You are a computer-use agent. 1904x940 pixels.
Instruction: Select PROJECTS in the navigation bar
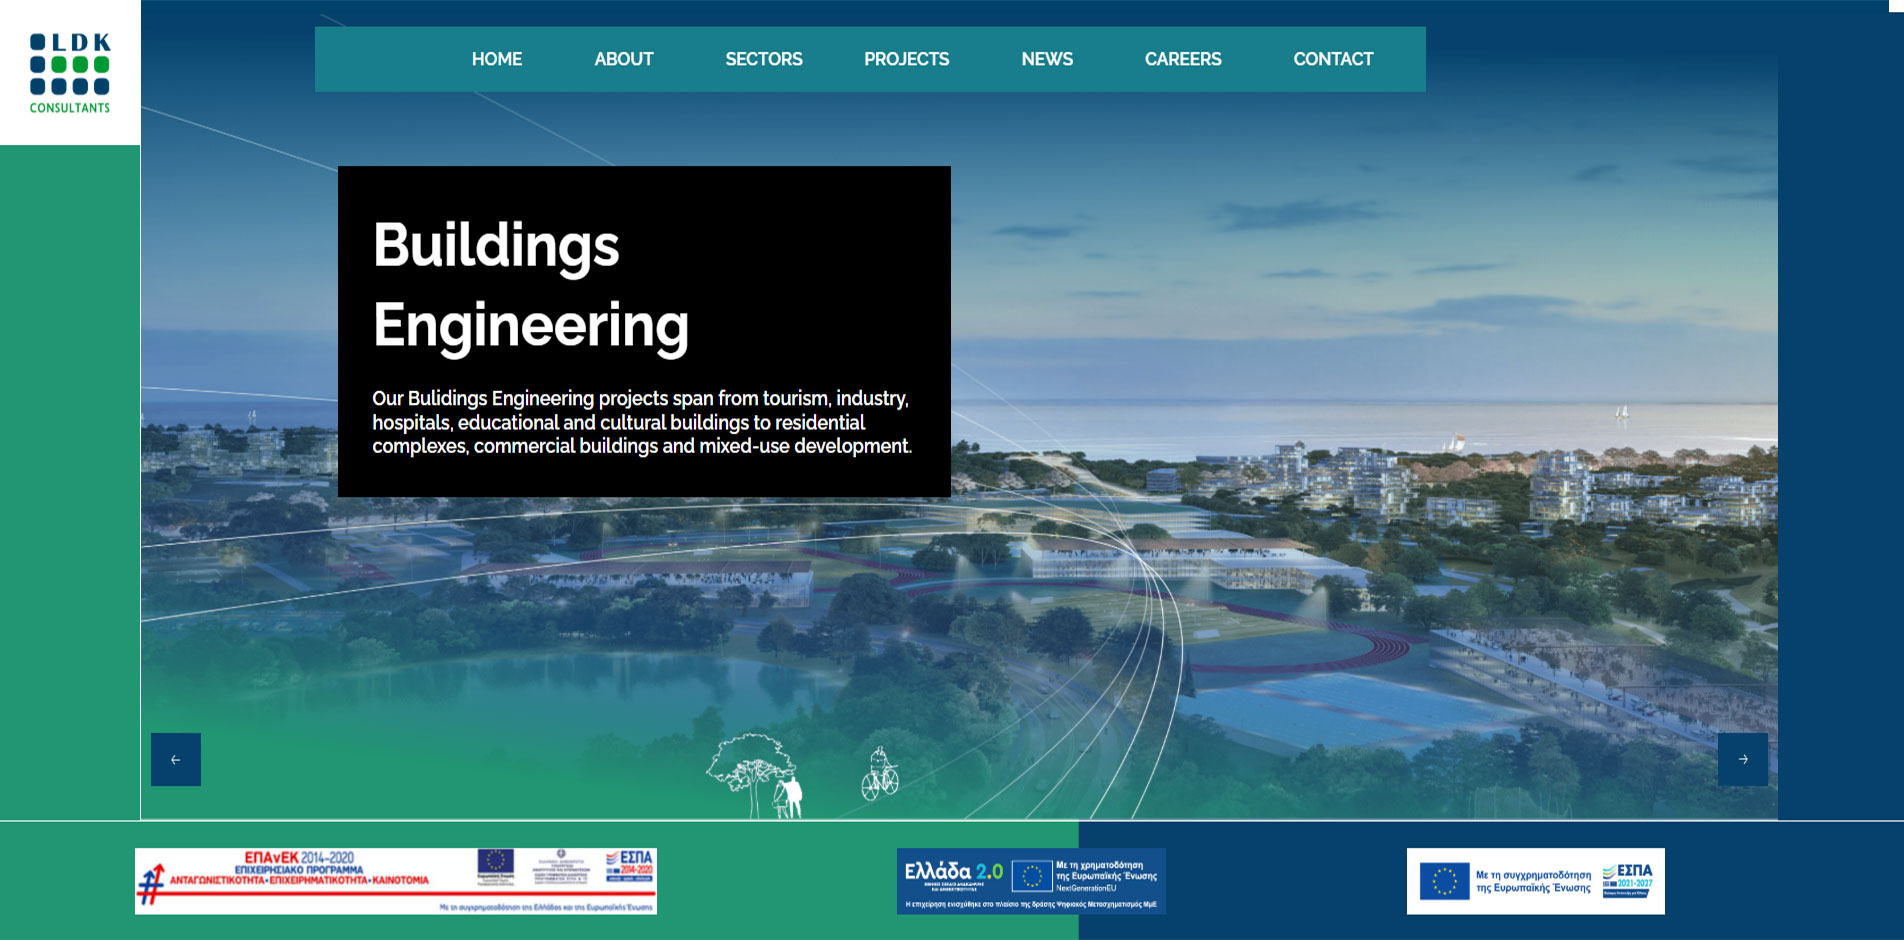906,59
